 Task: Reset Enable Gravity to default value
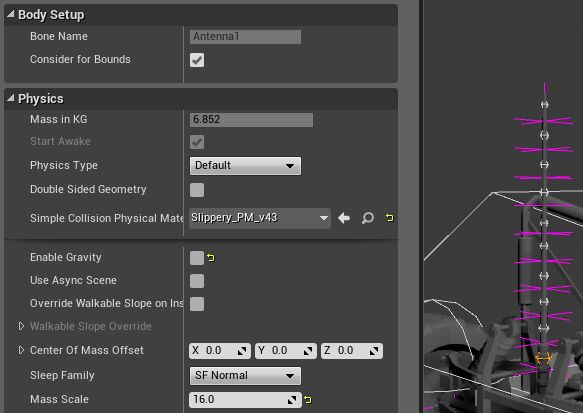click(211, 258)
